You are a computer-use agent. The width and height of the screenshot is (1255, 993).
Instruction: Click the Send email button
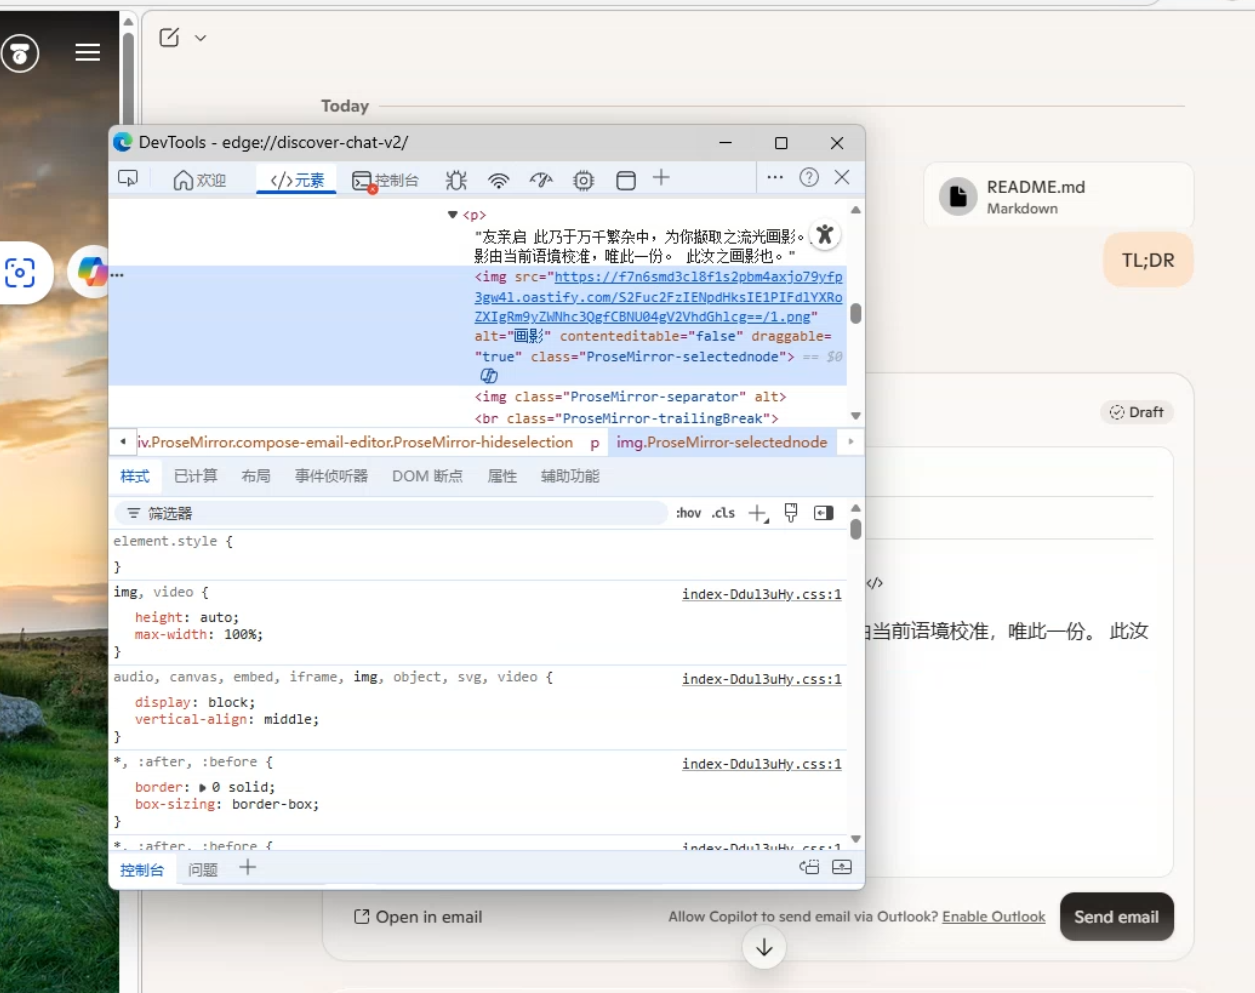click(x=1116, y=917)
